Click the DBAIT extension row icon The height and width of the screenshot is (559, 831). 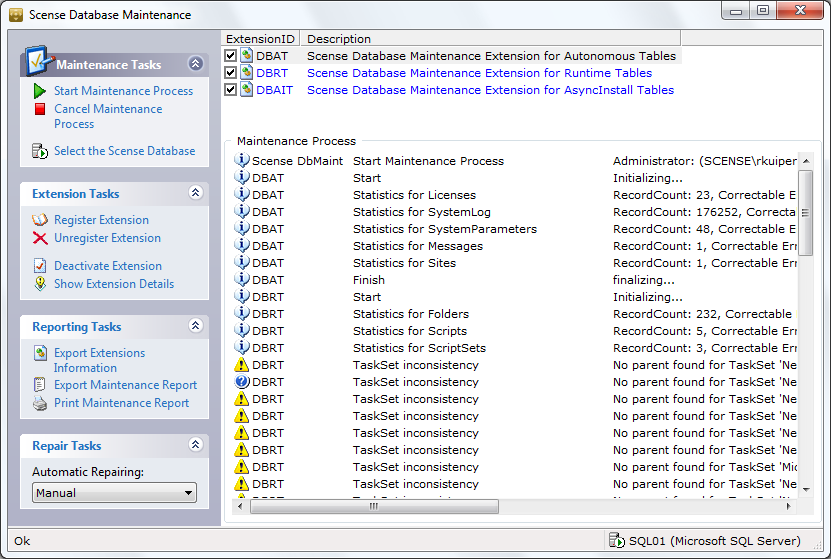coord(246,89)
